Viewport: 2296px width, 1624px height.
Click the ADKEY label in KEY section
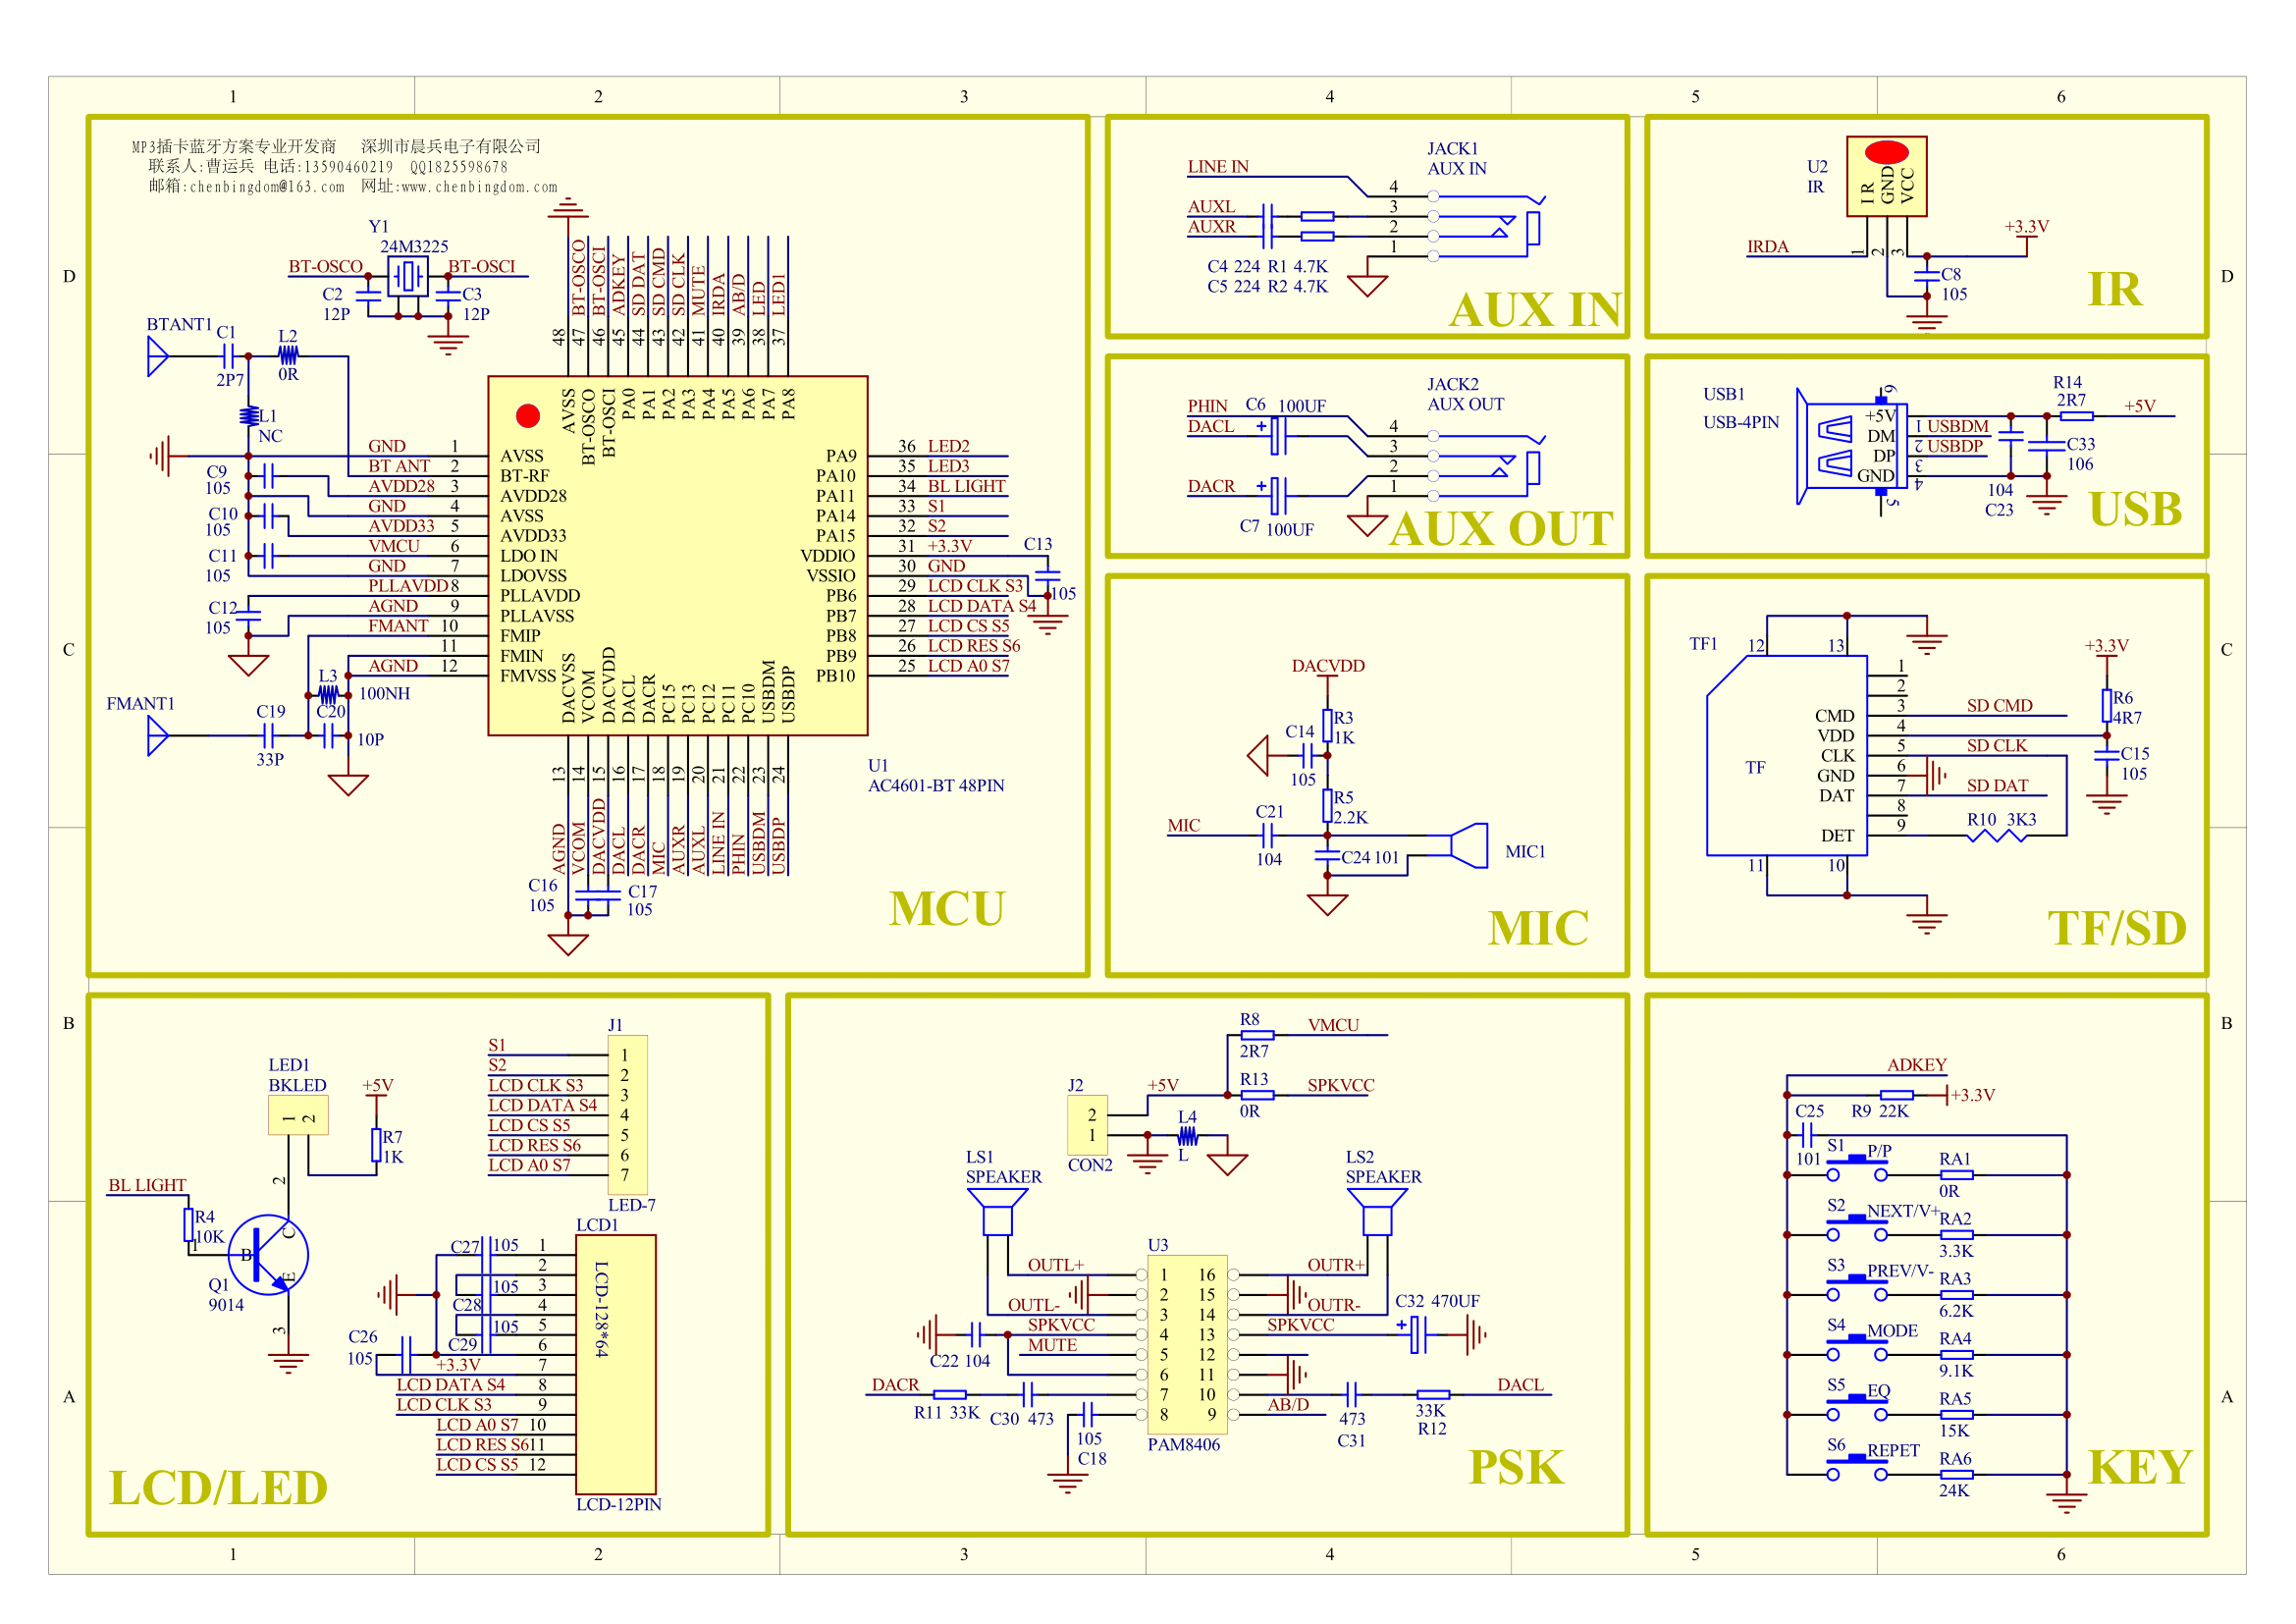(x=1916, y=1065)
